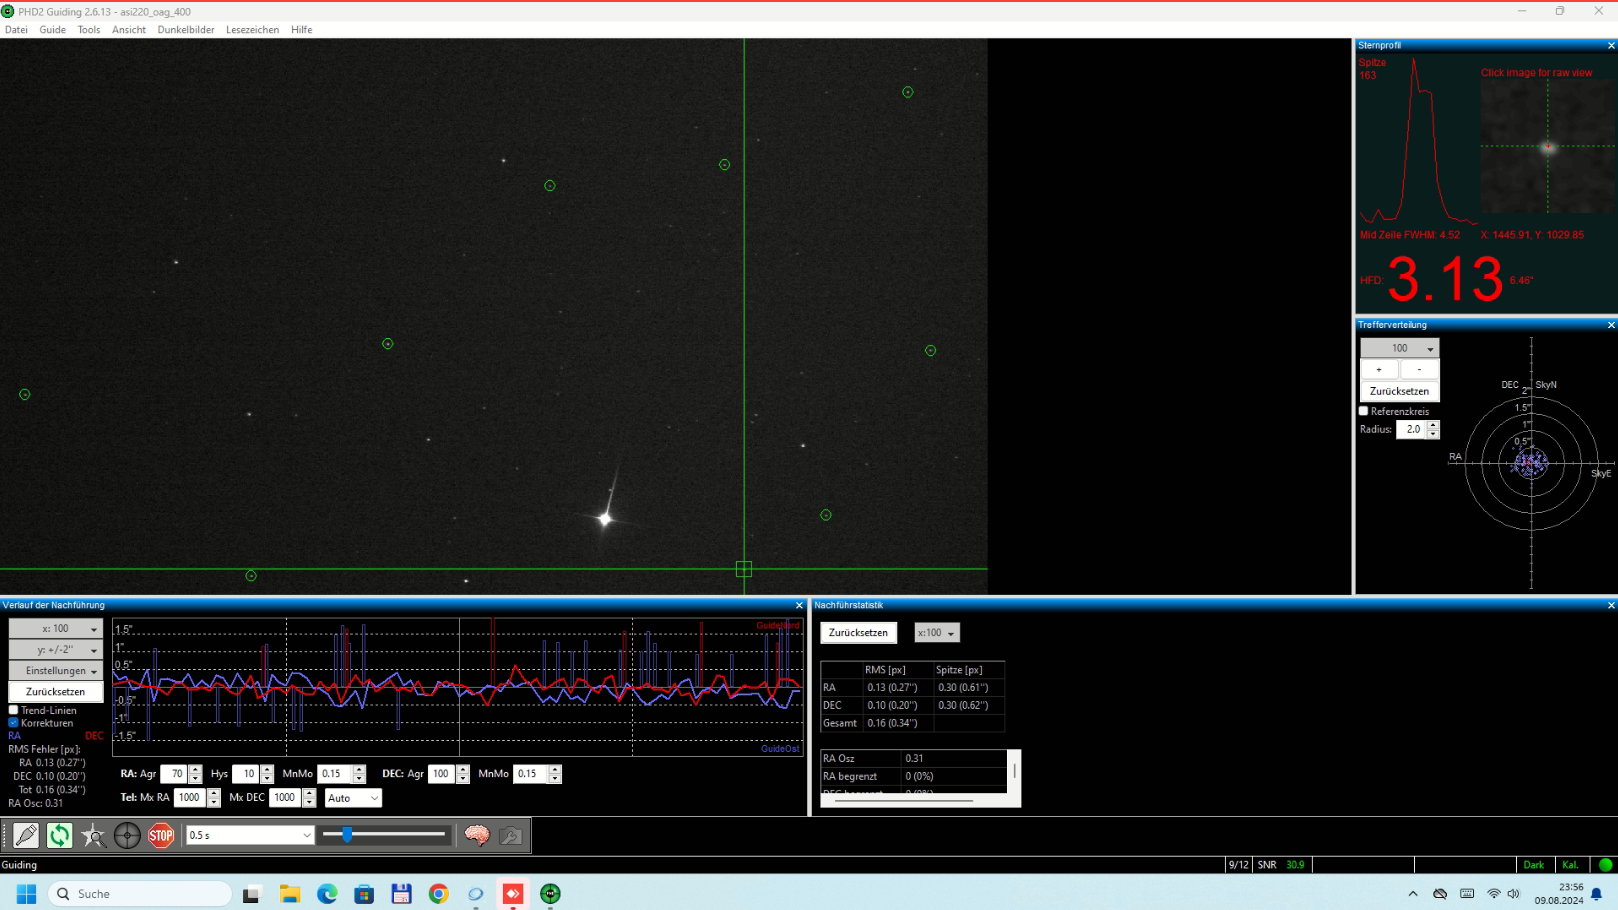1618x910 pixels.
Task: Open the y: +/-2" scale dropdown
Action: (56, 650)
